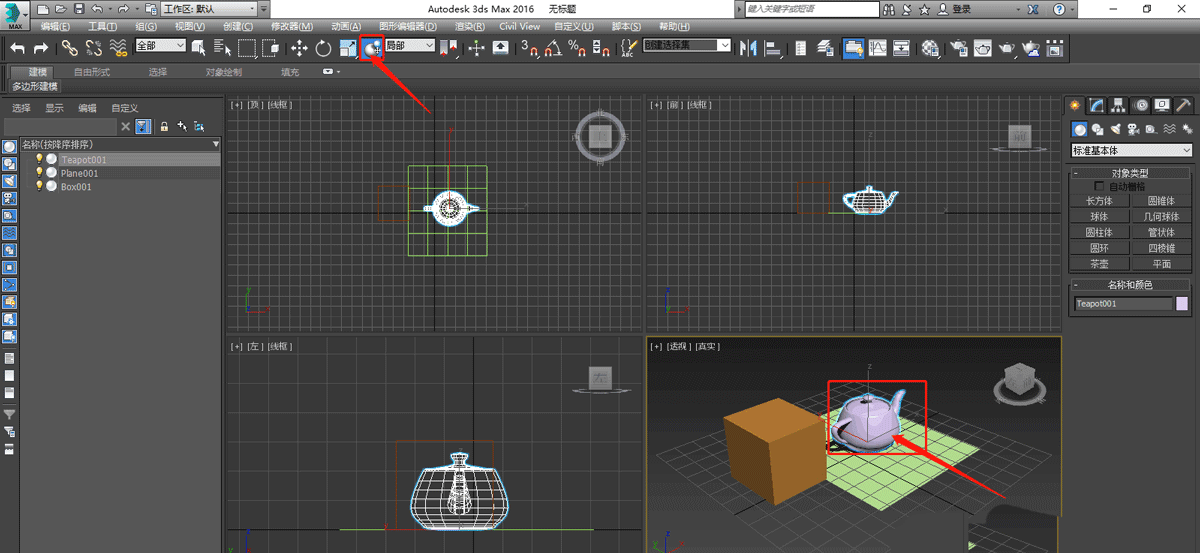Toggle the Angle Snap button
The height and width of the screenshot is (553, 1200).
(553, 47)
